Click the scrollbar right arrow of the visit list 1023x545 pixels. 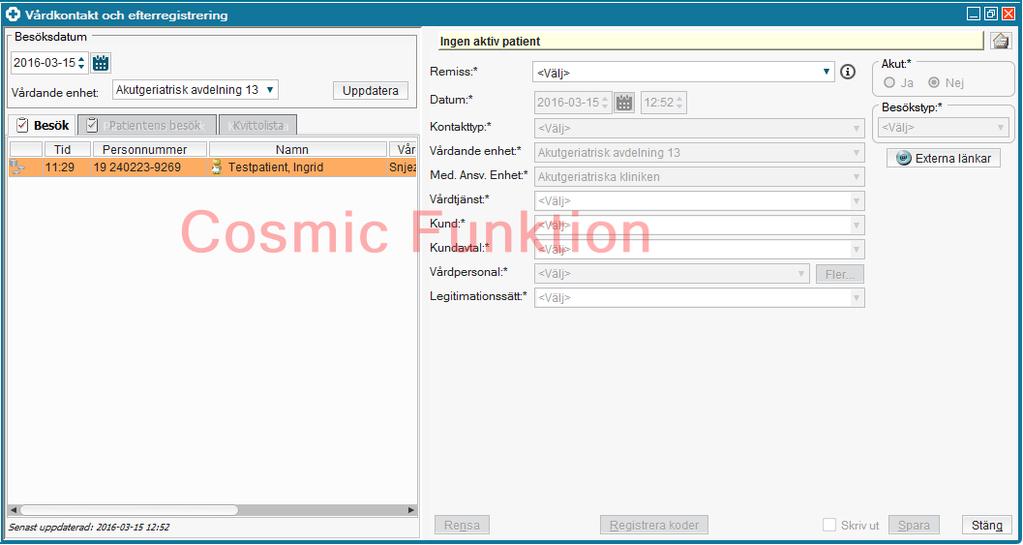click(x=411, y=510)
